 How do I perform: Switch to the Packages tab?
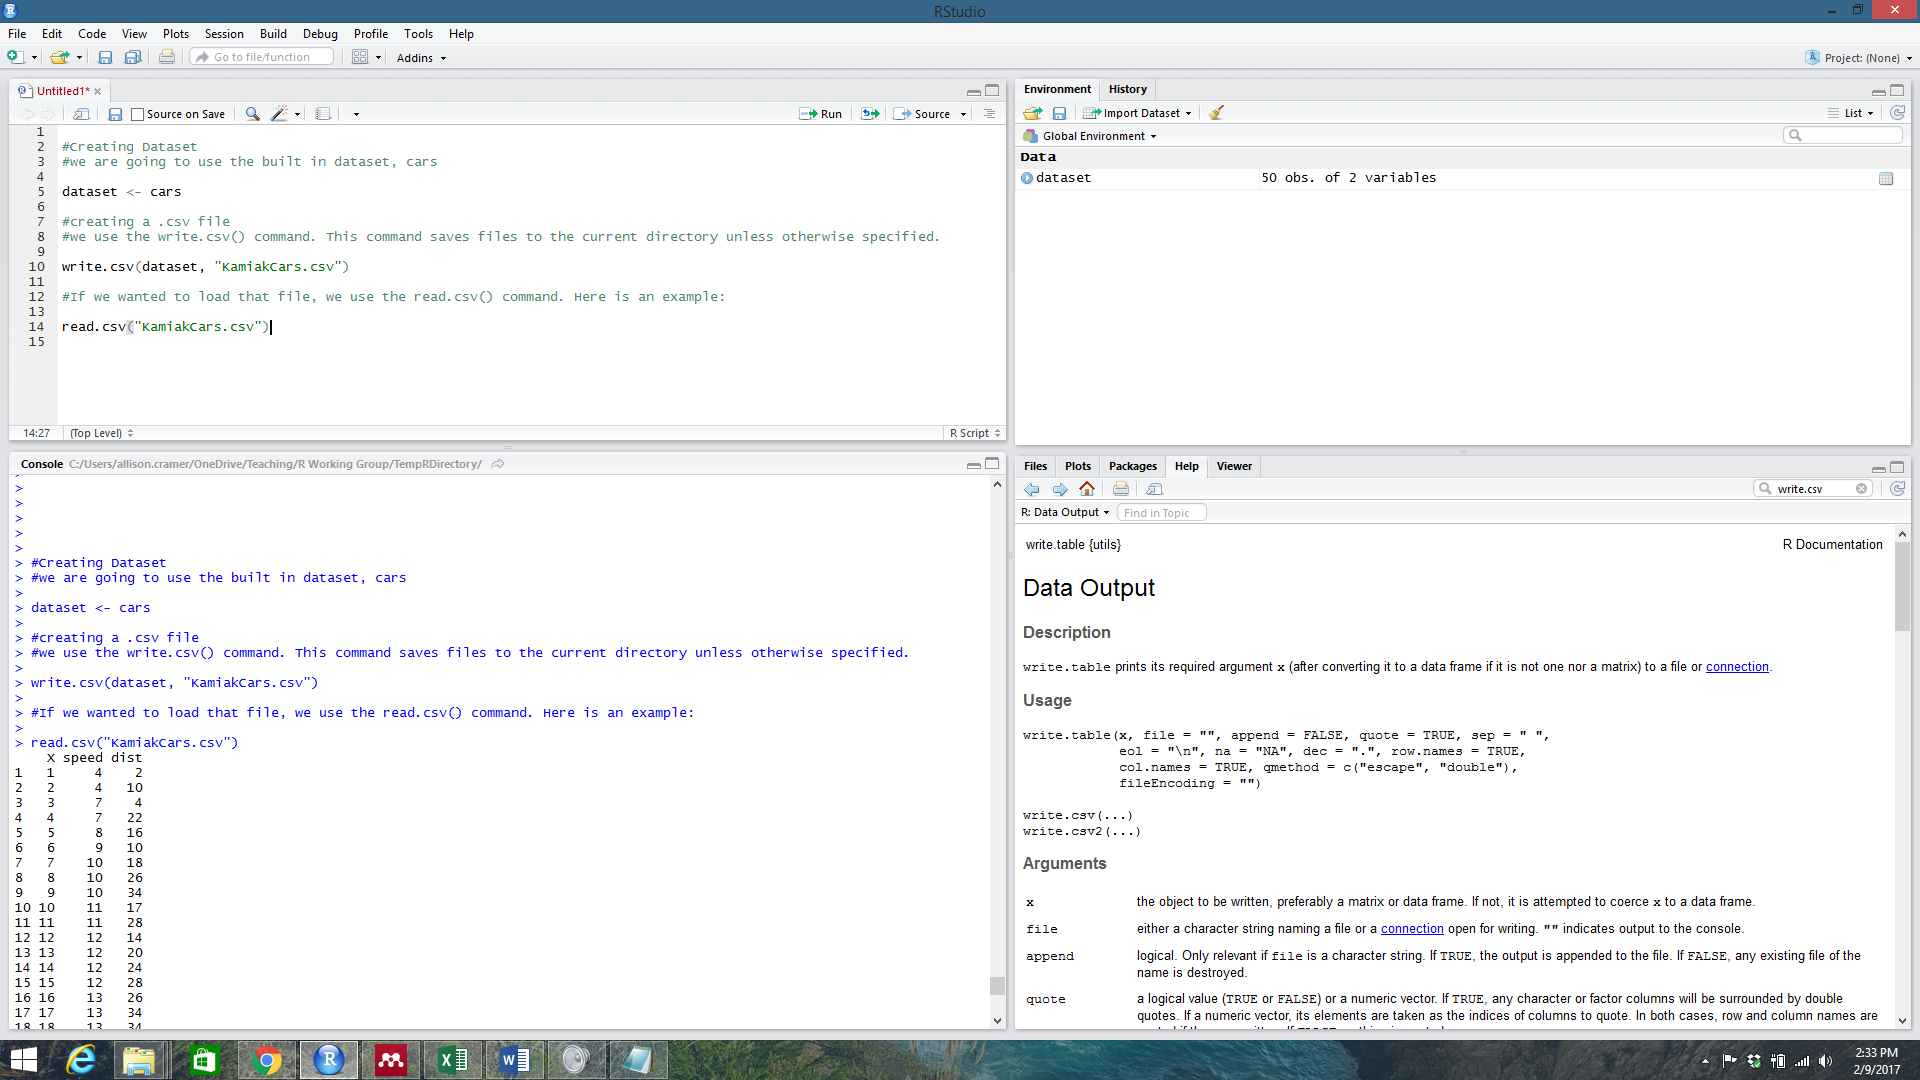pyautogui.click(x=1132, y=466)
